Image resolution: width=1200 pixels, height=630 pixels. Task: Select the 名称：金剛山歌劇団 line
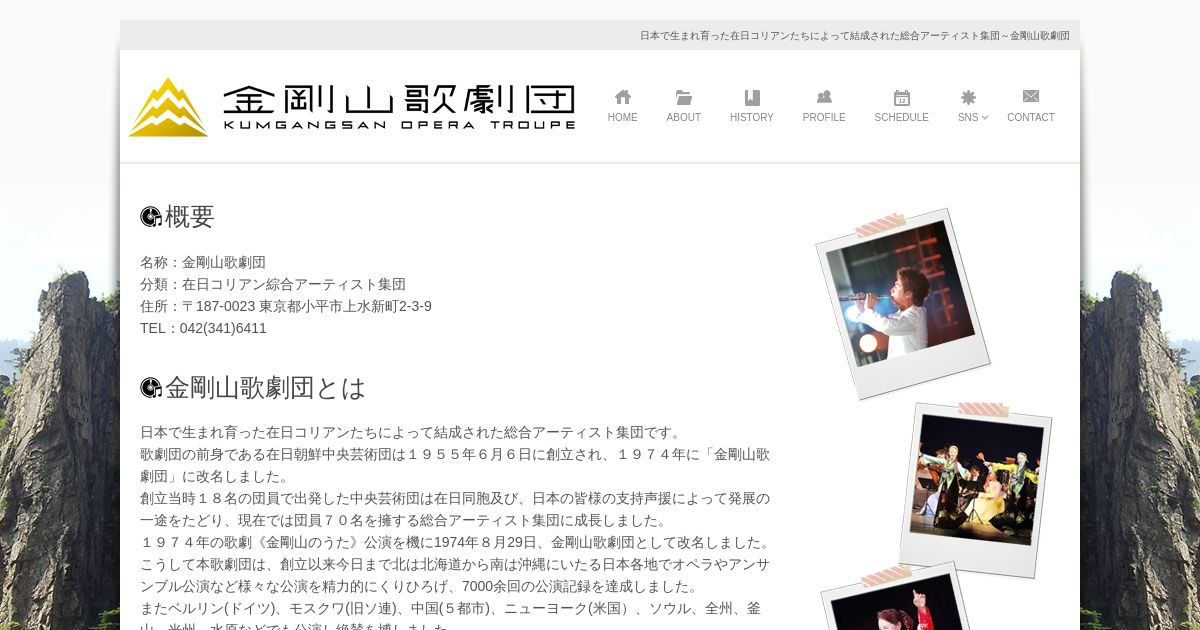coord(203,262)
